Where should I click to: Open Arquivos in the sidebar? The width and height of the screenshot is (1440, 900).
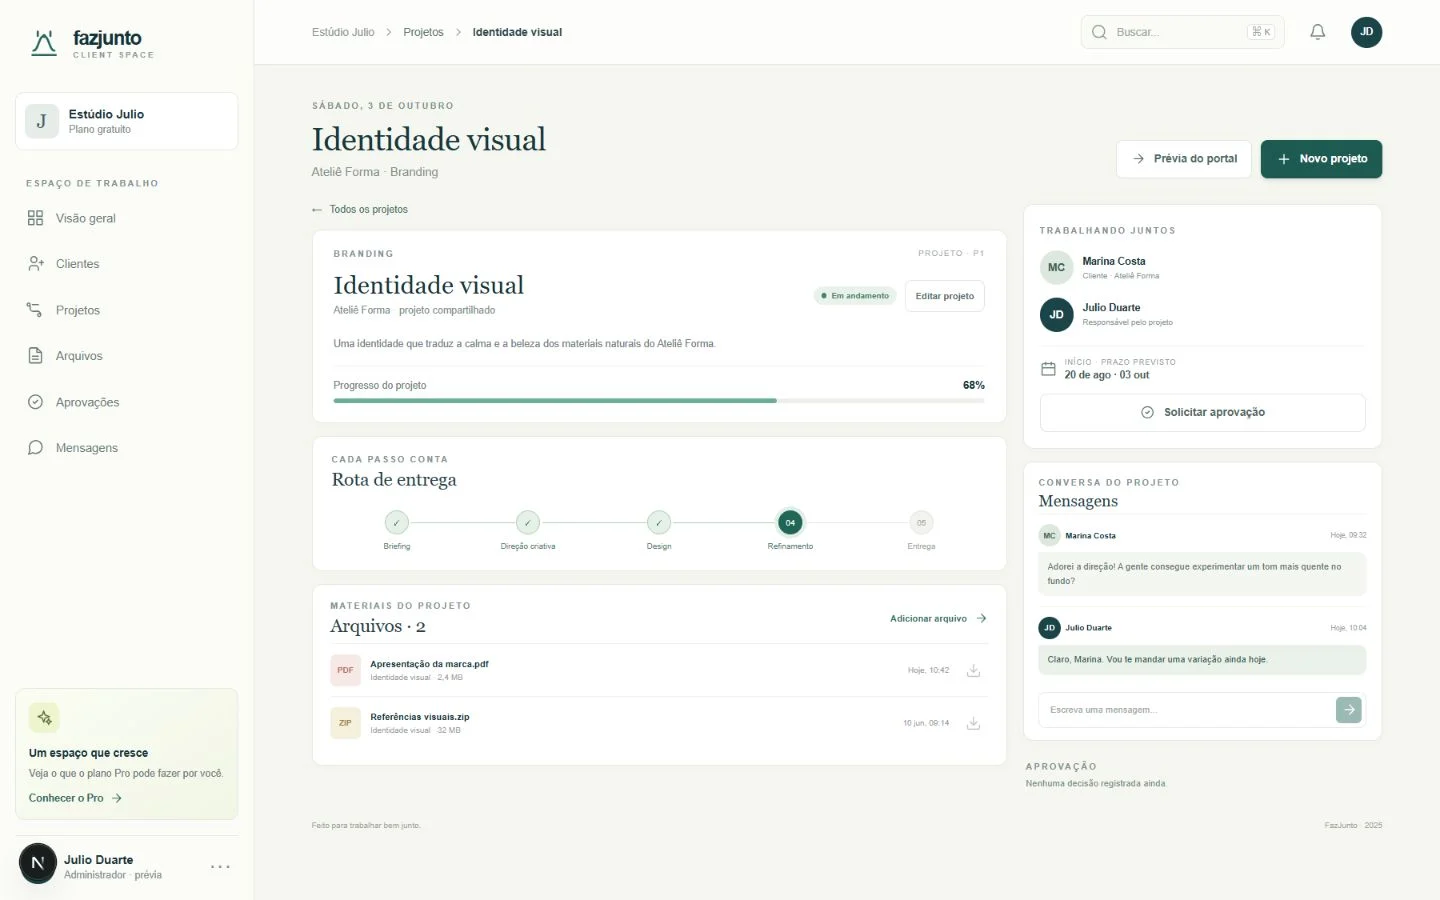[127, 356]
